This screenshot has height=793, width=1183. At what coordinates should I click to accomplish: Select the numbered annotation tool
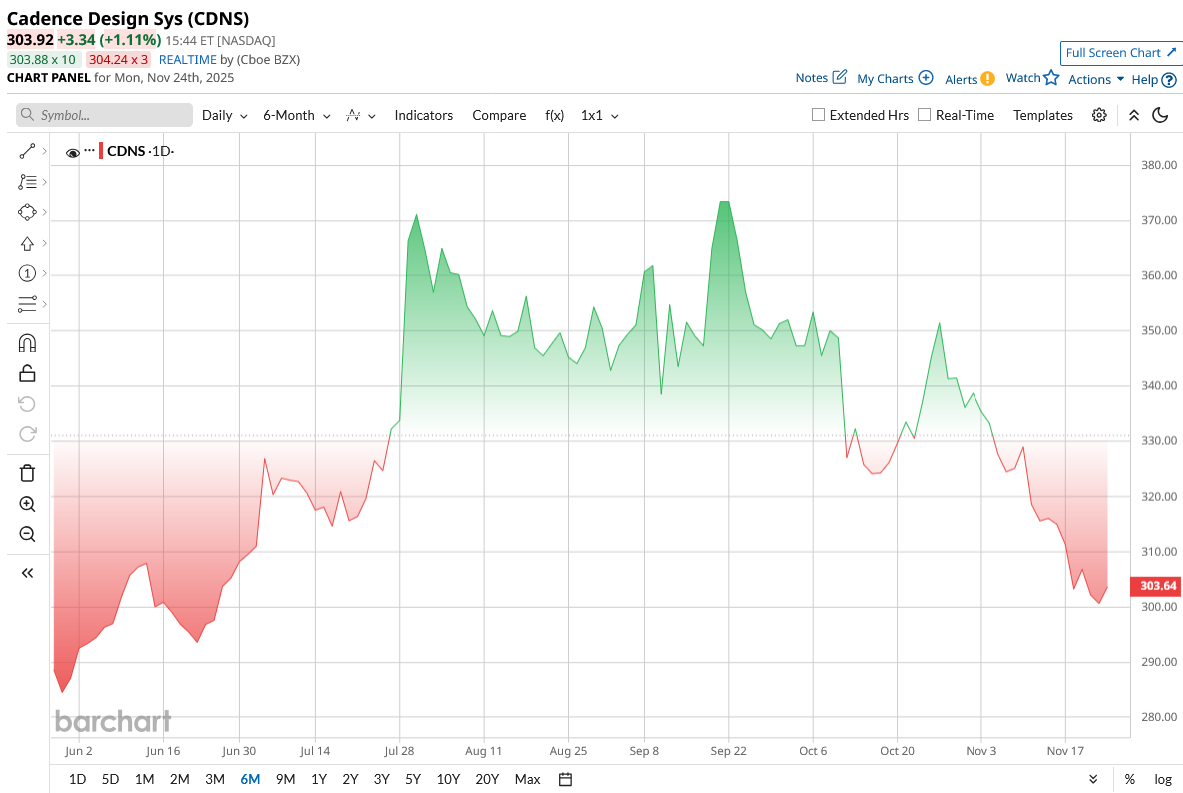pyautogui.click(x=27, y=273)
